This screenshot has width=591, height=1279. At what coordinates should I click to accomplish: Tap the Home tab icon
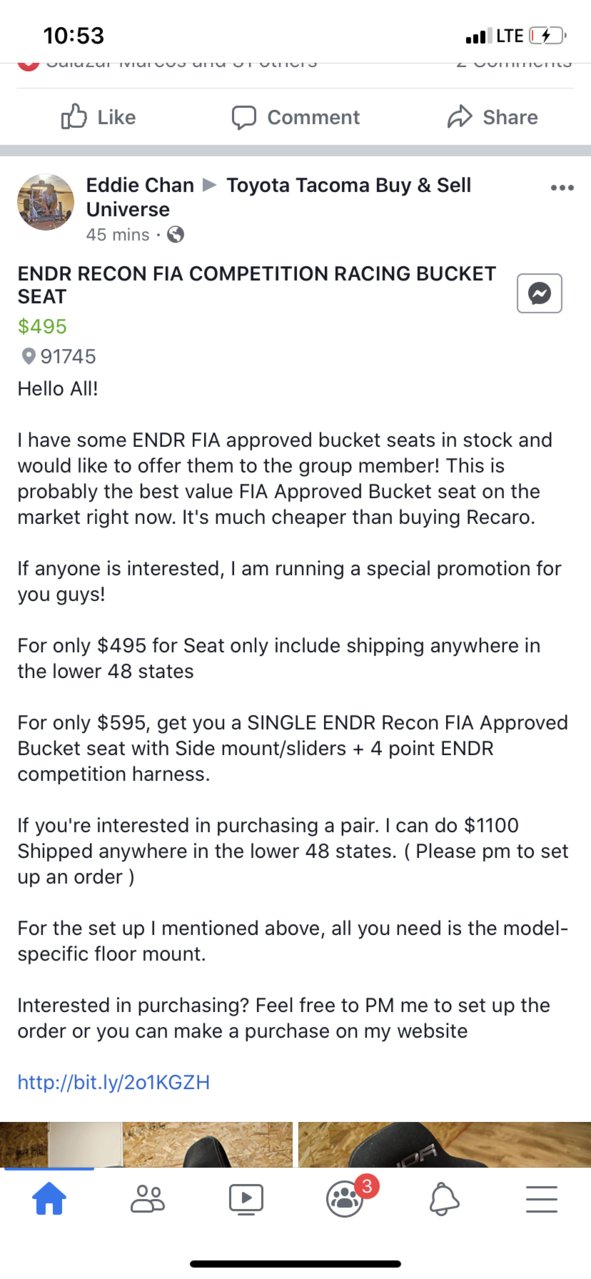click(x=50, y=1198)
